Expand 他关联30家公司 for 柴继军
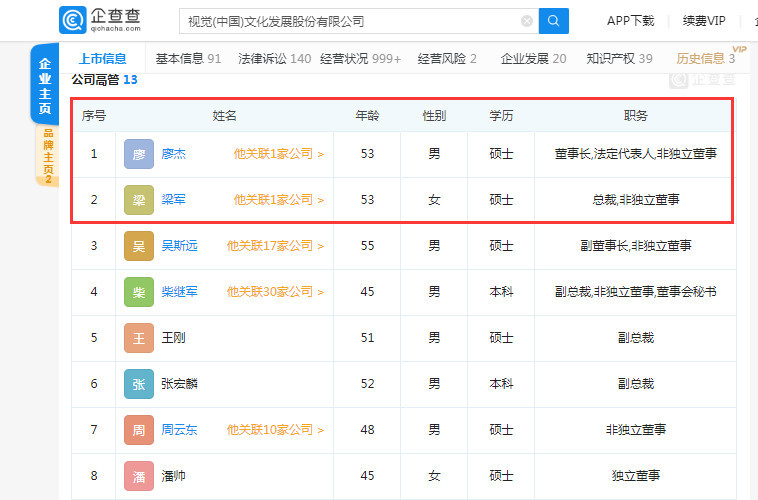The height and width of the screenshot is (500, 758). pos(276,292)
